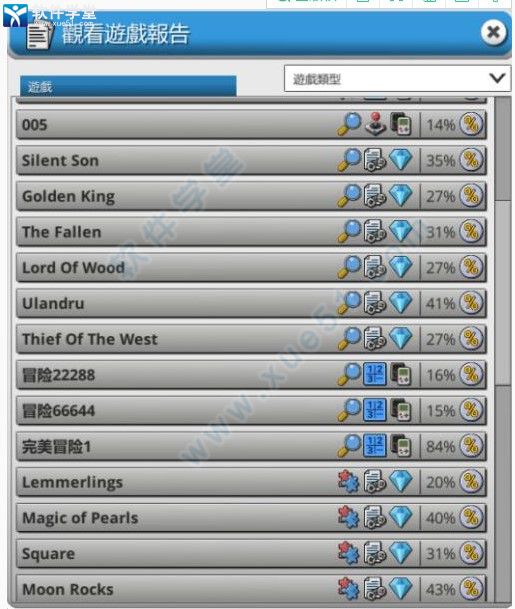515x609 pixels.
Task: Click the puzzle pieces icon on Lemmerlings row
Action: [x=348, y=482]
